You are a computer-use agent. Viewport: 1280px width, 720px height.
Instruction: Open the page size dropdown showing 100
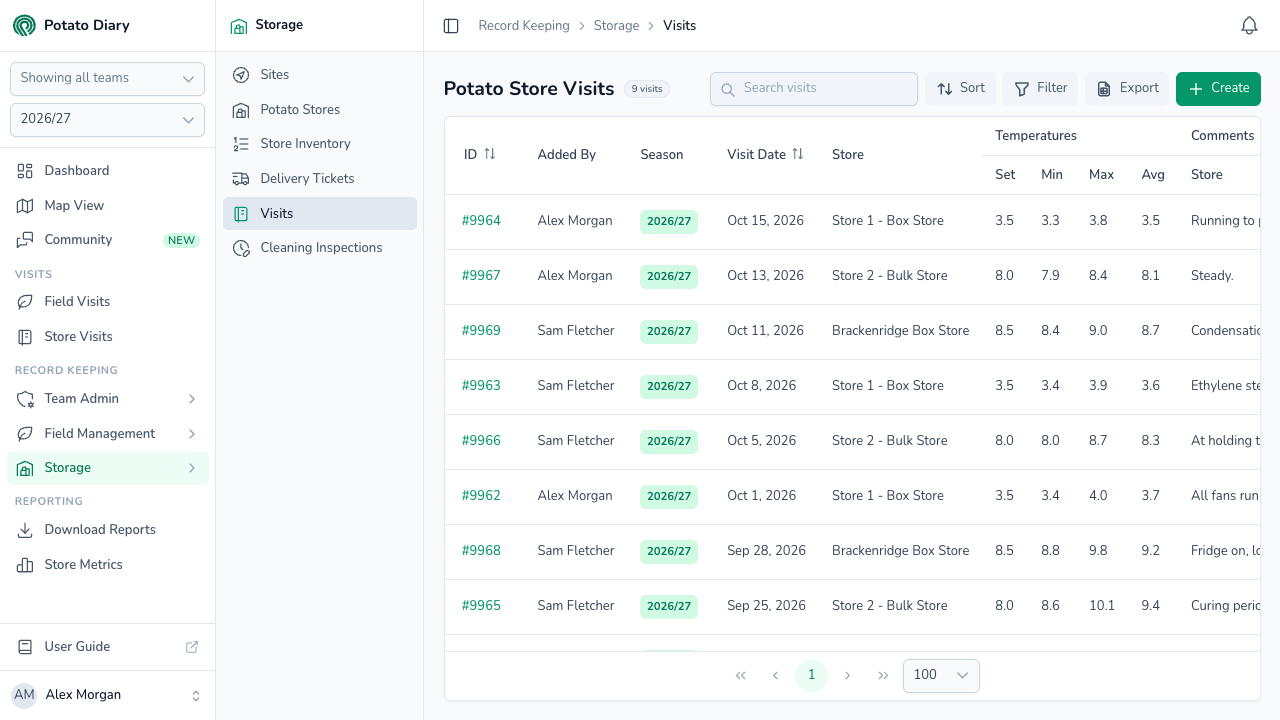click(x=941, y=675)
